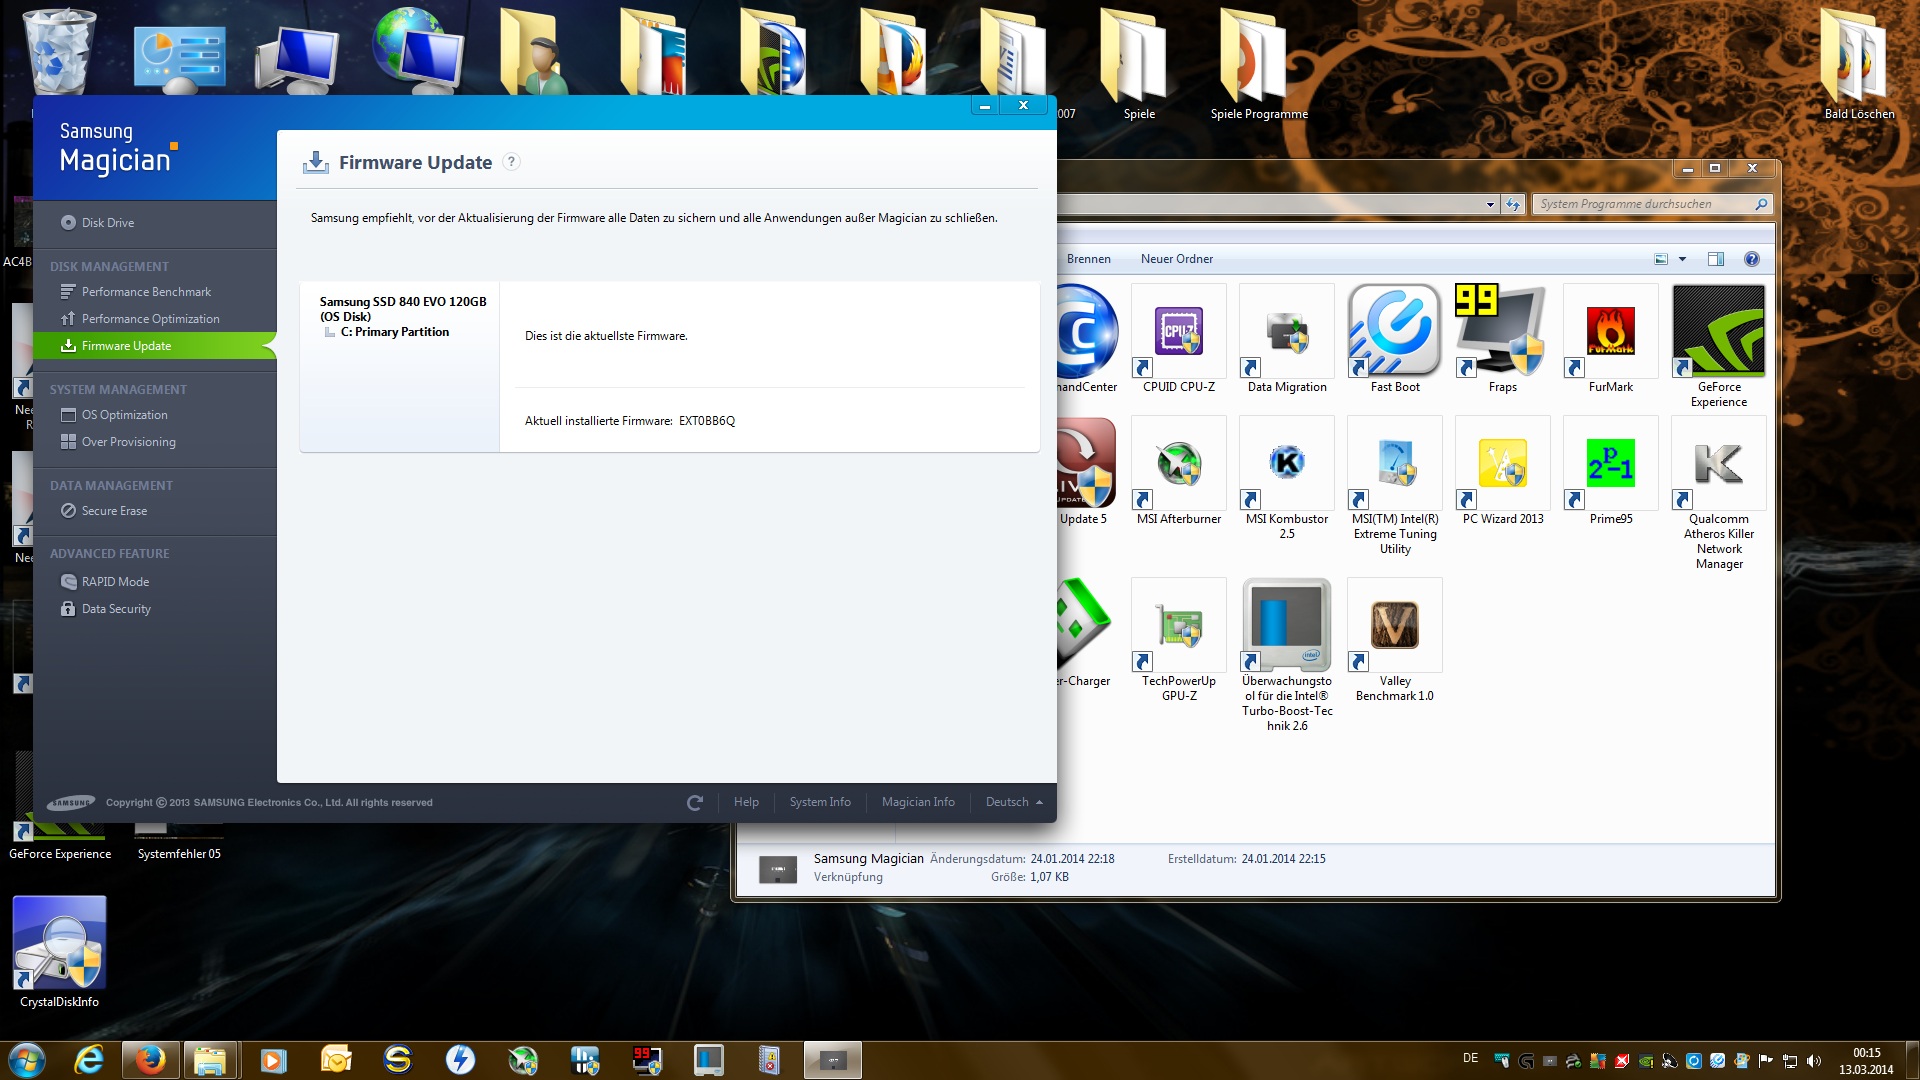Launch the FurMark shortcut icon
The width and height of the screenshot is (1920, 1080).
tap(1610, 334)
